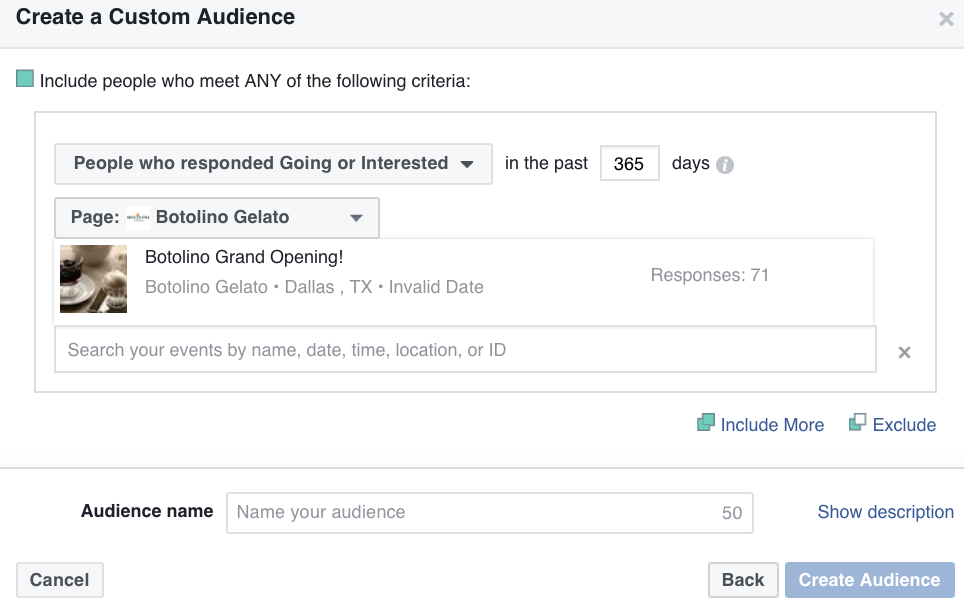Click 'Botolino Gelato • Dallas, TX • Invalid Date' text

pos(314,287)
